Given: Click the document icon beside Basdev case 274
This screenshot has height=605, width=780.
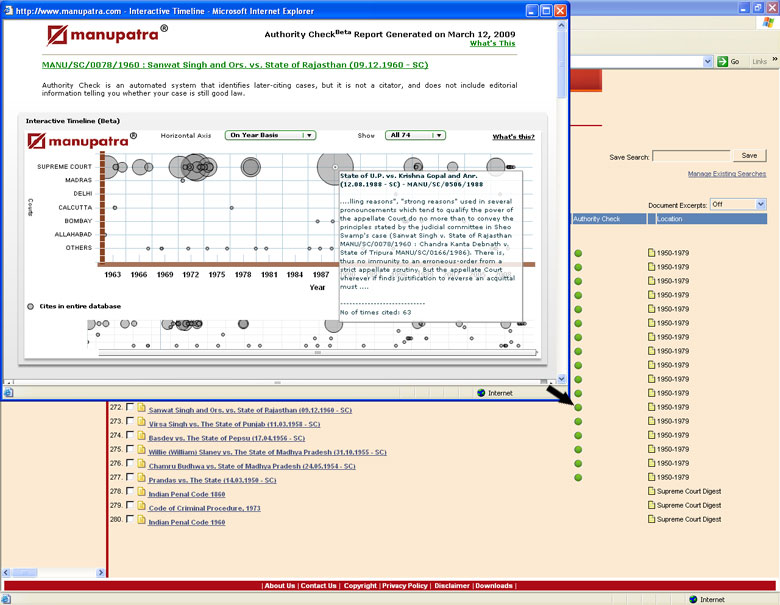Looking at the screenshot, I should coord(141,436).
